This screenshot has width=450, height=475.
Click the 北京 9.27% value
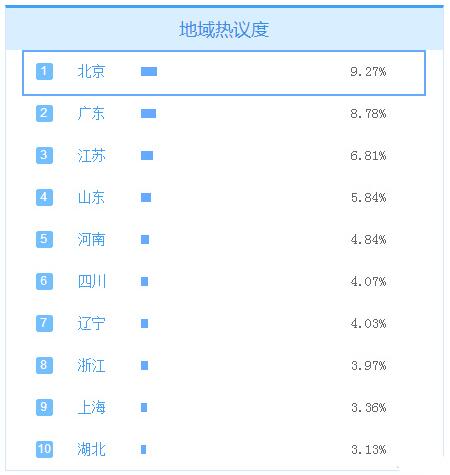point(368,71)
